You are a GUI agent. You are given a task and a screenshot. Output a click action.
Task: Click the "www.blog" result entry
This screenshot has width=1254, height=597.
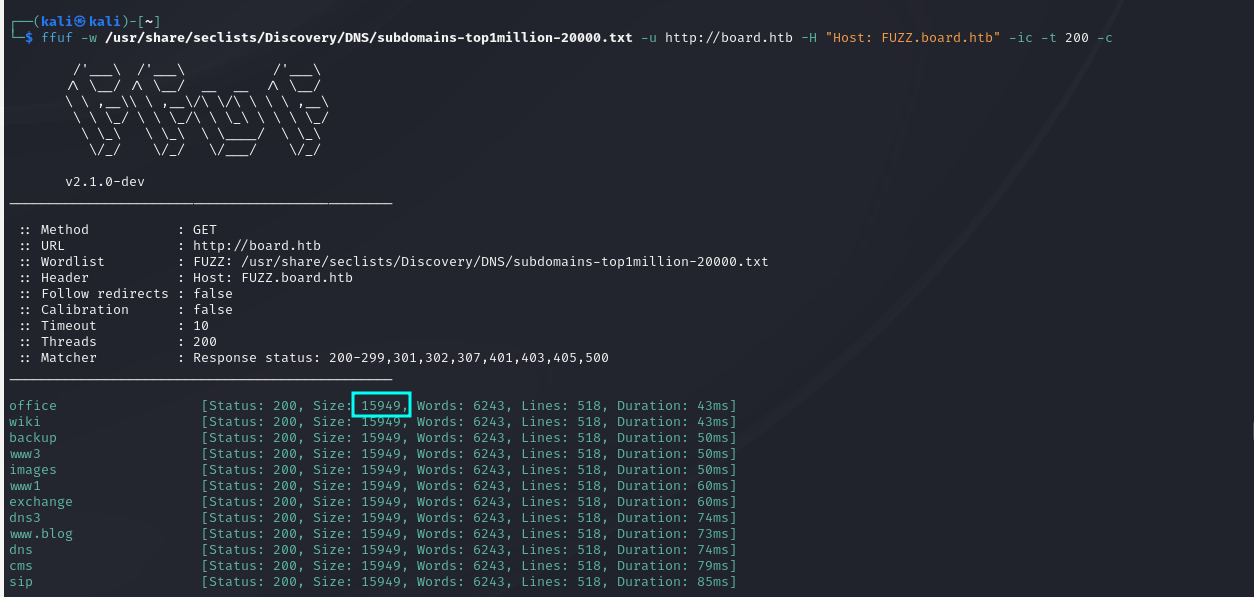pos(41,534)
